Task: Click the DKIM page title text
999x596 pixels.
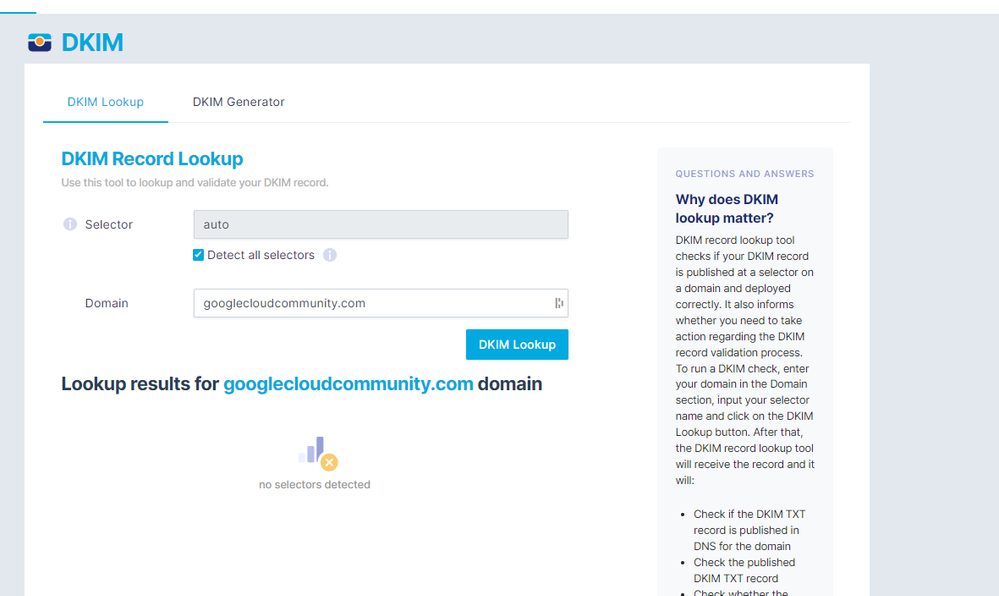Action: tap(92, 43)
